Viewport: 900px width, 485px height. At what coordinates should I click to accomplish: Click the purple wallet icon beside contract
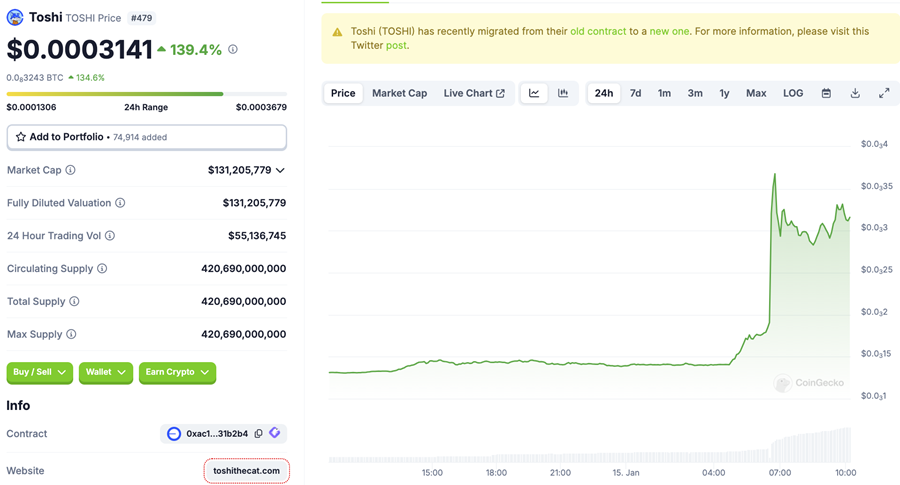[x=275, y=432]
